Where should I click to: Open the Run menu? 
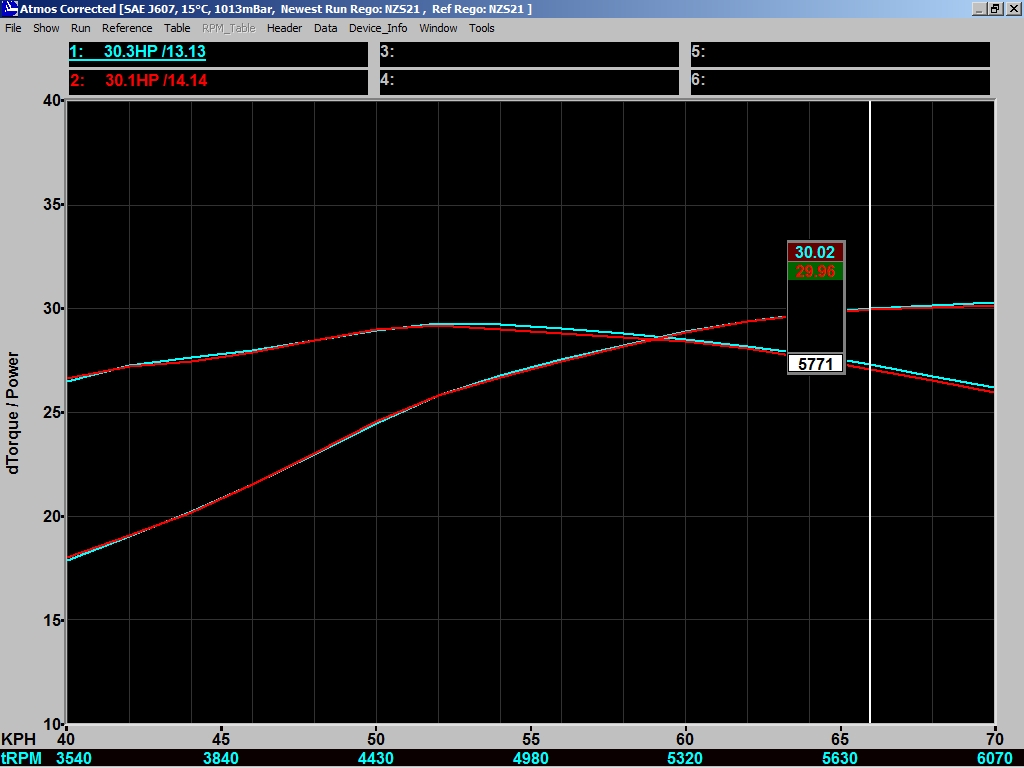80,28
